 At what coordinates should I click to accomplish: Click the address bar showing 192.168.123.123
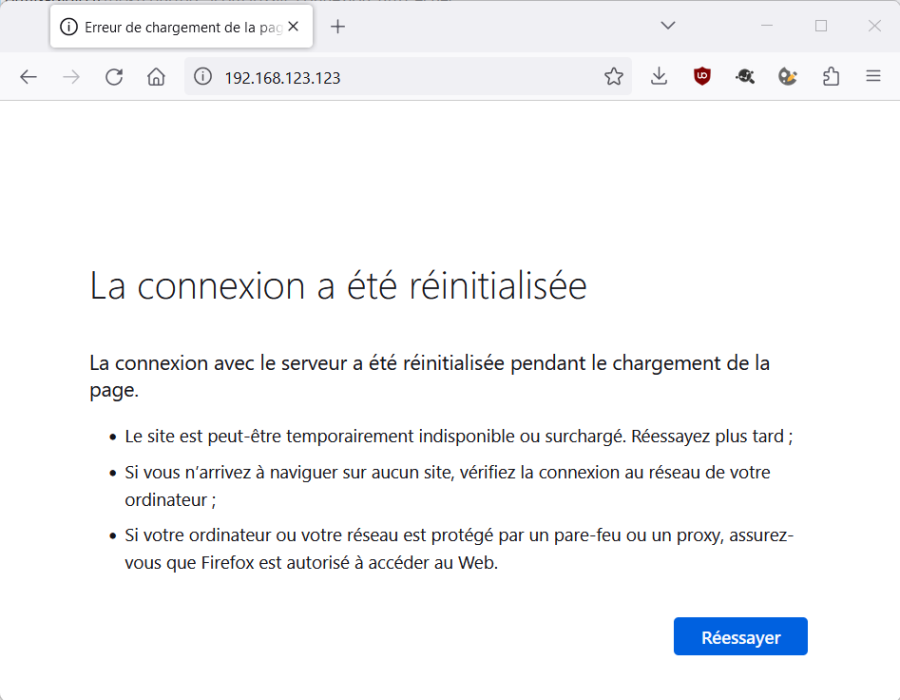[x=400, y=77]
